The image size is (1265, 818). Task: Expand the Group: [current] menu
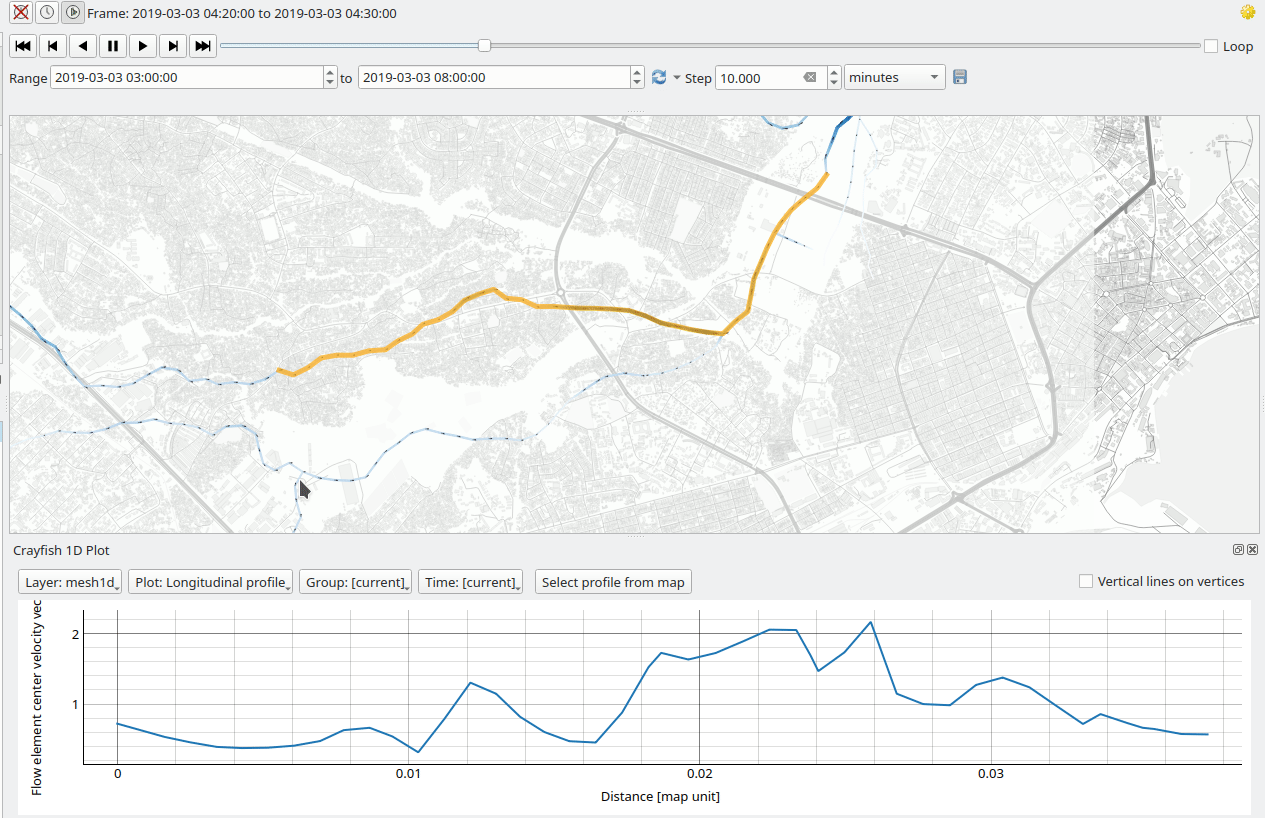(x=355, y=582)
